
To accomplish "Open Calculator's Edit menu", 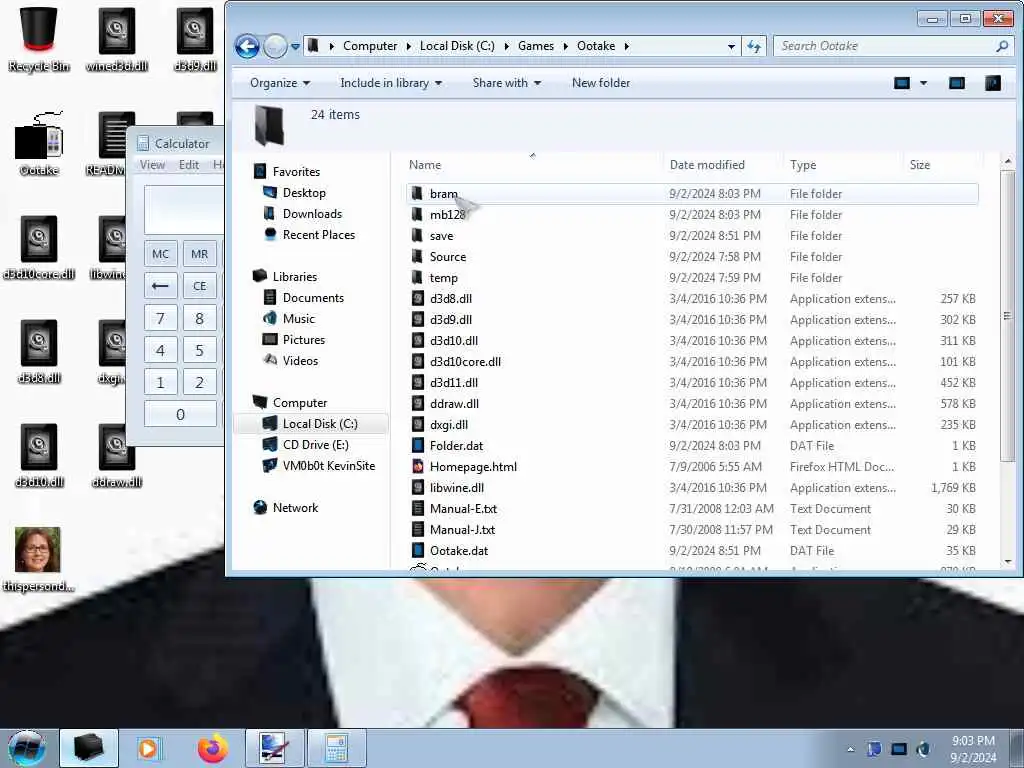I will click(189, 165).
